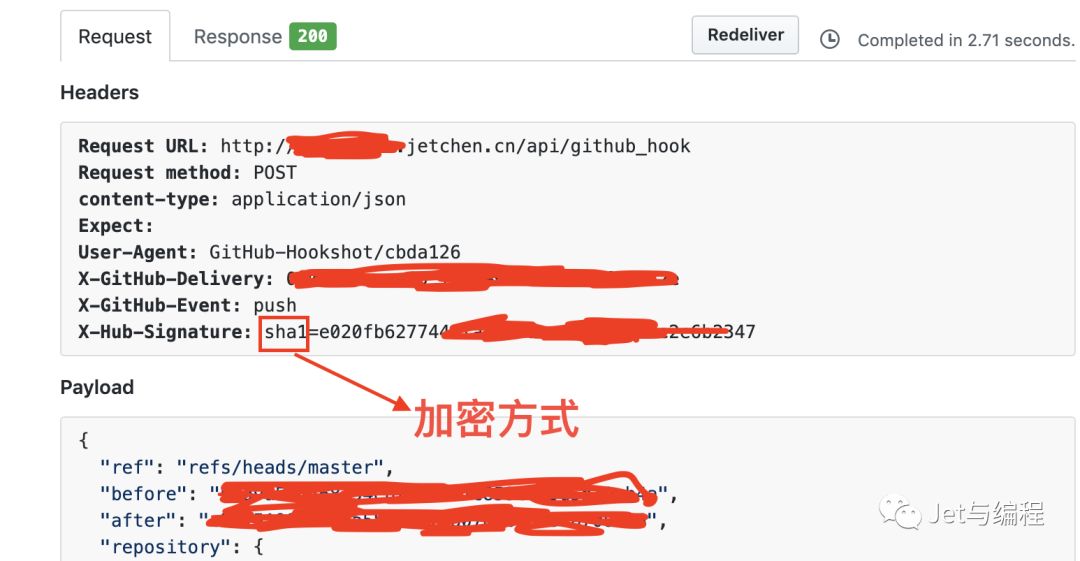Click the Headers section heading
The height and width of the screenshot is (561, 1080).
(99, 92)
